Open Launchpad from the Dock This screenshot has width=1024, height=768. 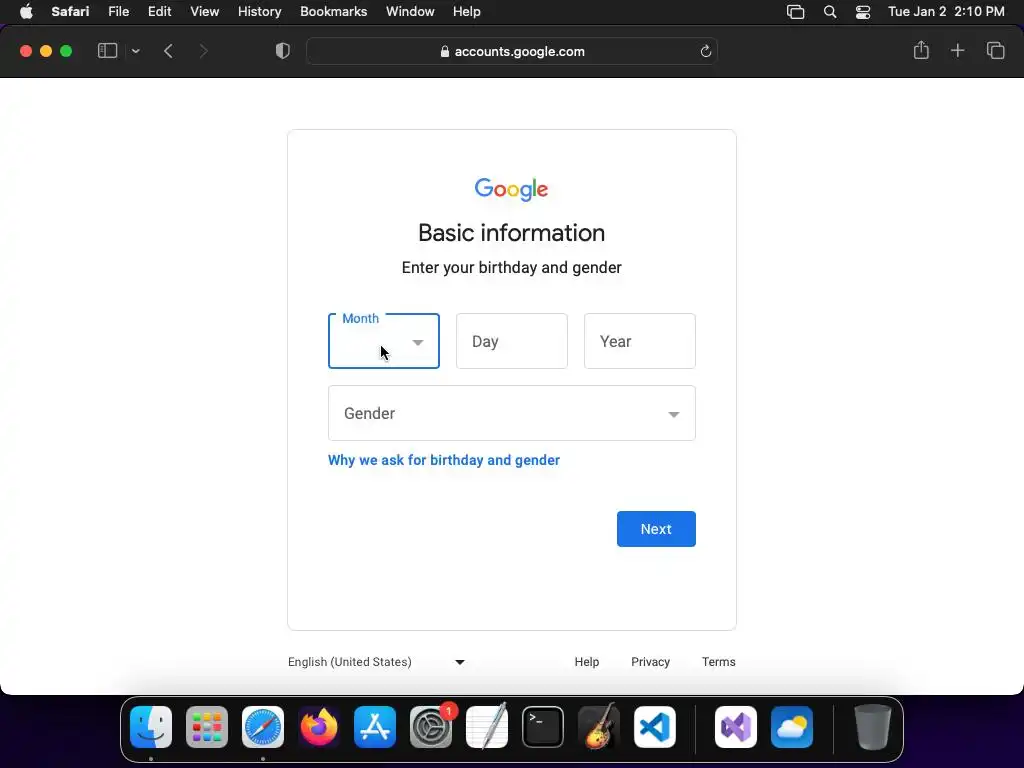coord(207,727)
